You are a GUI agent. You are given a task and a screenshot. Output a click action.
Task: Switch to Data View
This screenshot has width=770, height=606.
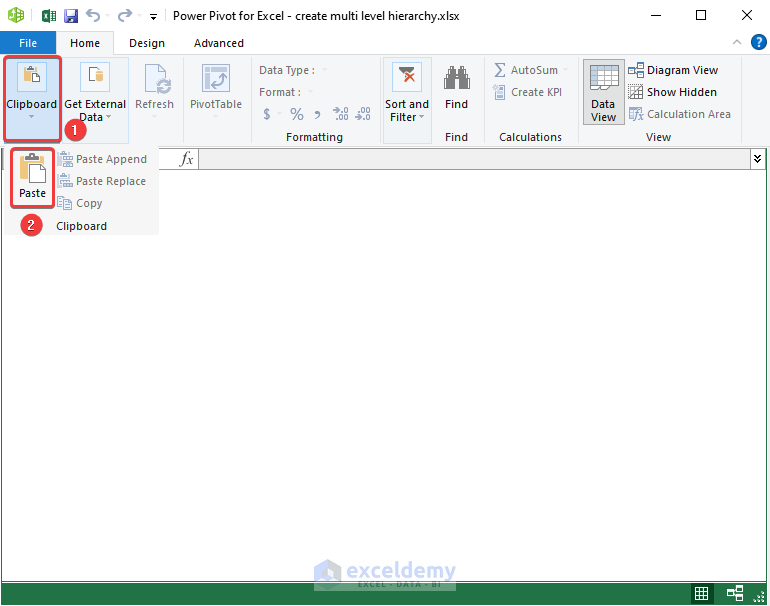(x=604, y=92)
